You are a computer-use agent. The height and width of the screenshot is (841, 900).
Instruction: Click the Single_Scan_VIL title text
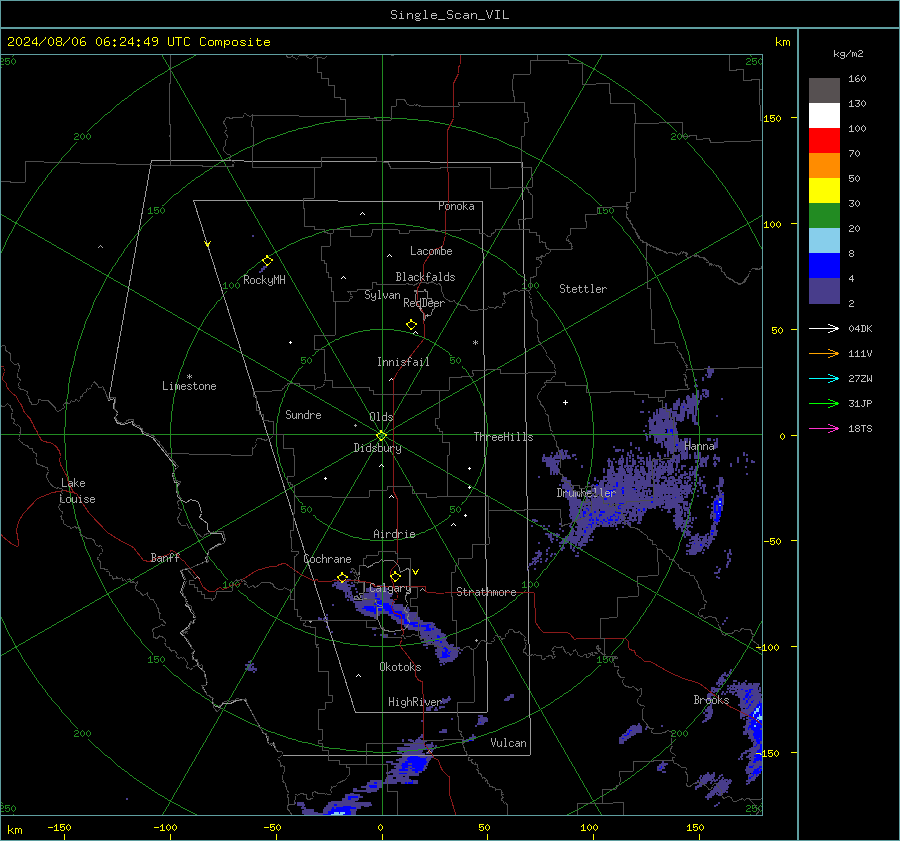pos(449,15)
